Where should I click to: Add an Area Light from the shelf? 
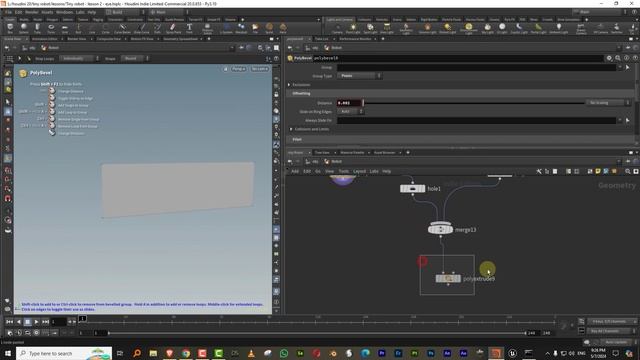(x=387, y=28)
